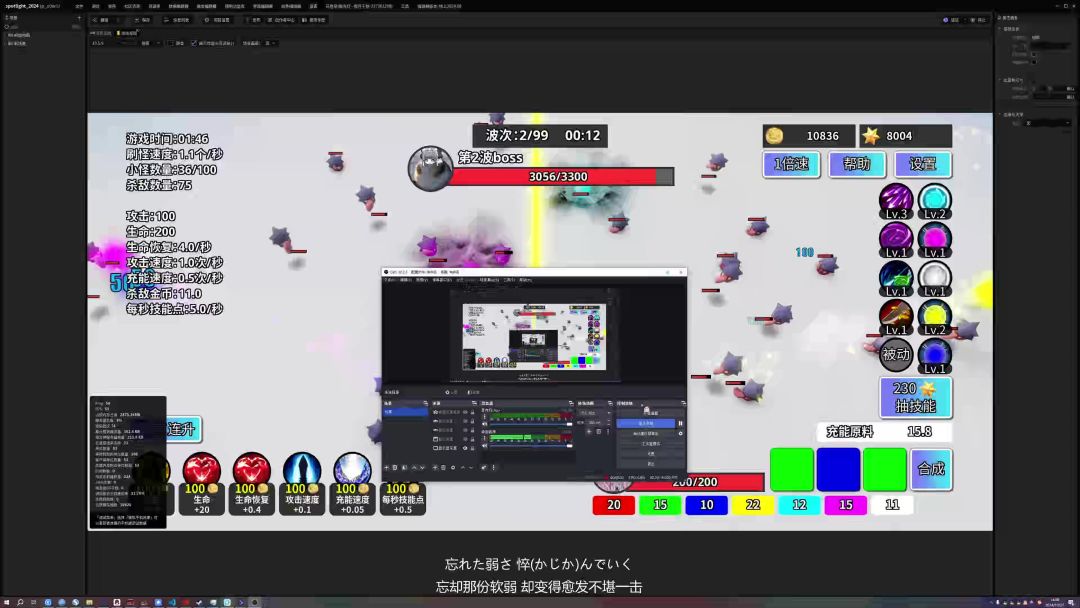Select the cyan orb Lv.2 skill icon
Viewport: 1080px width, 608px height.
coord(935,200)
